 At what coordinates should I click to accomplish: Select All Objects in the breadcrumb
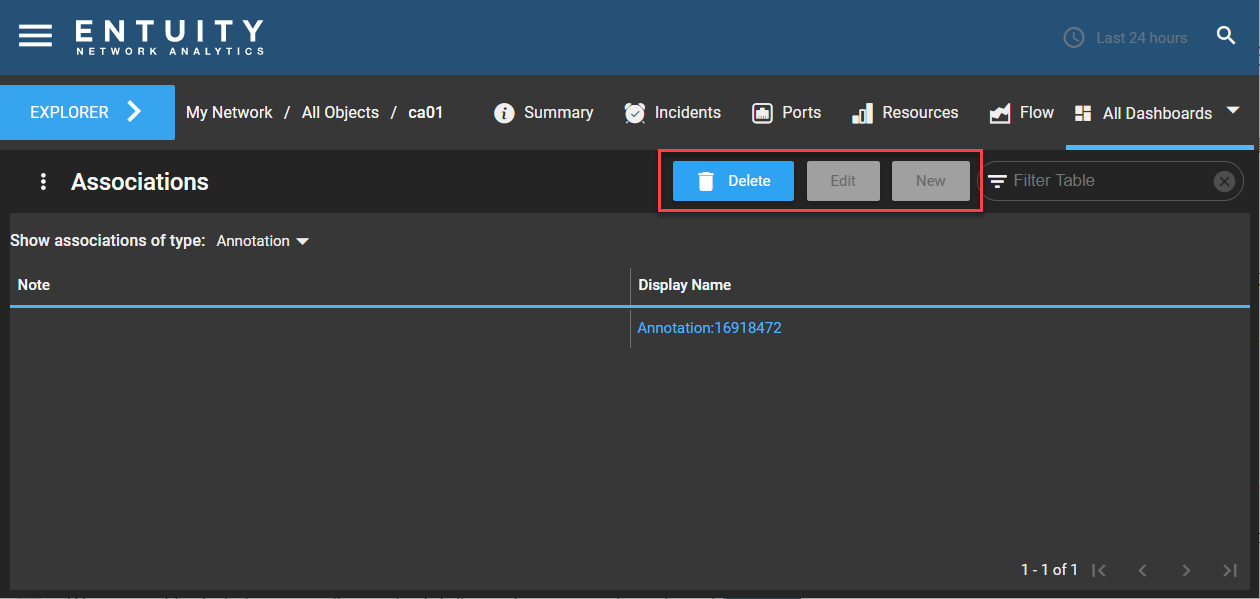(x=340, y=112)
